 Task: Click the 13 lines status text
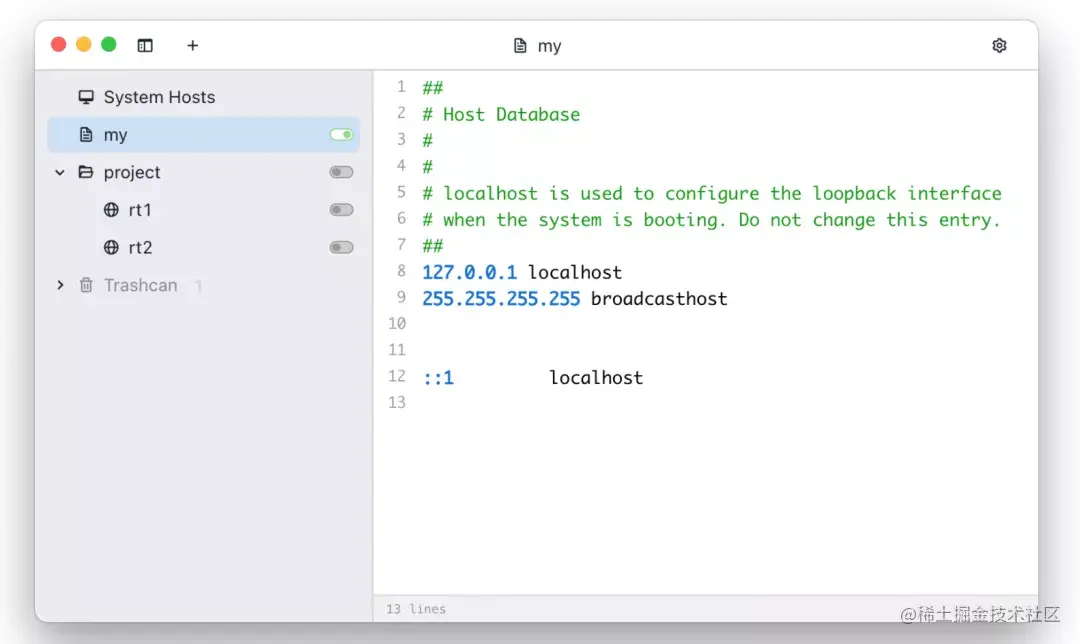pyautogui.click(x=415, y=609)
